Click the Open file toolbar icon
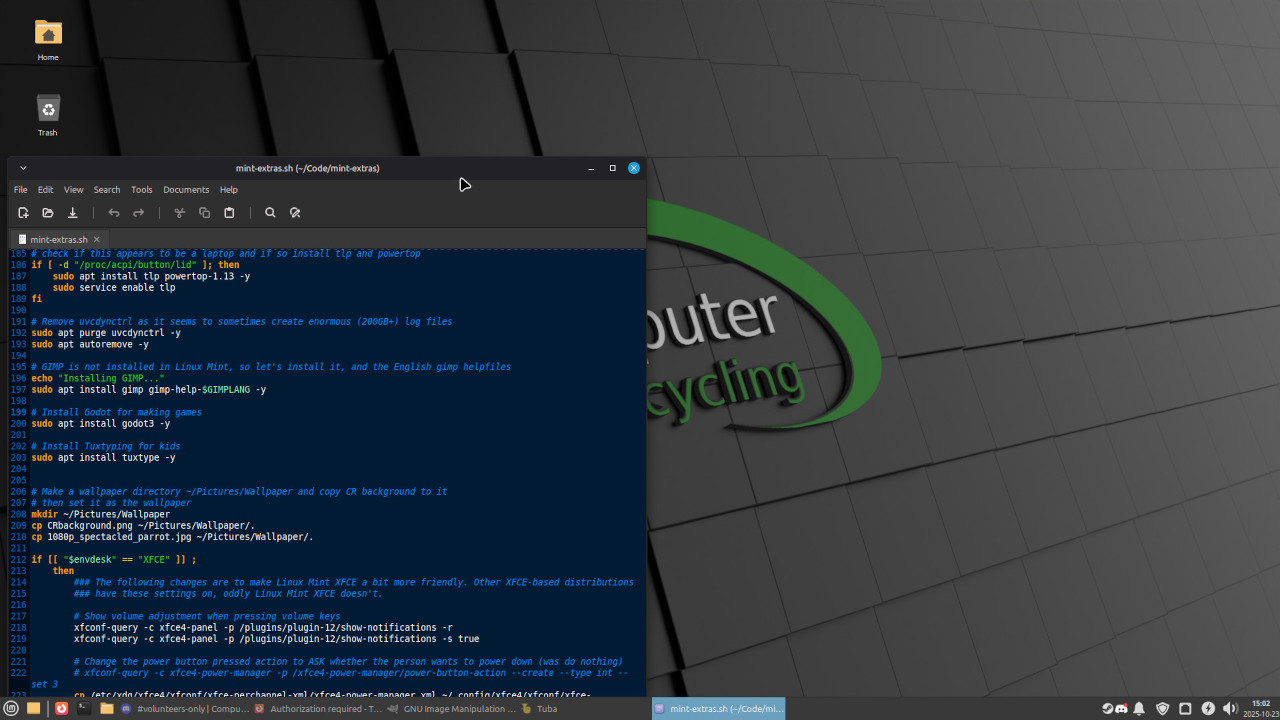1280x720 pixels. point(48,213)
